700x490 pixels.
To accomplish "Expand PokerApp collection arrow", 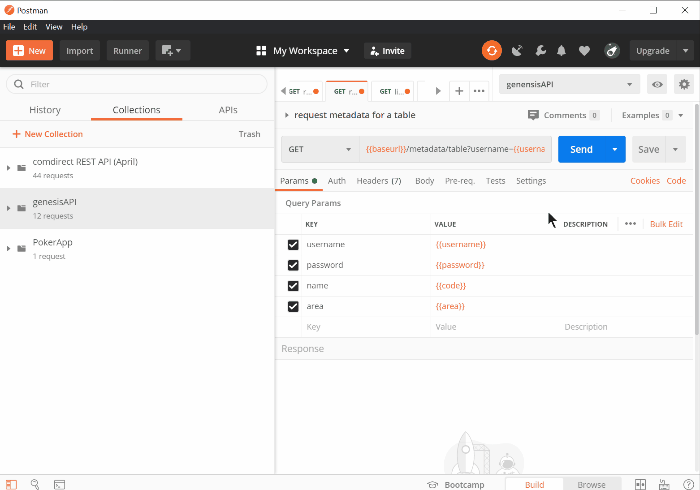I will (8, 249).
